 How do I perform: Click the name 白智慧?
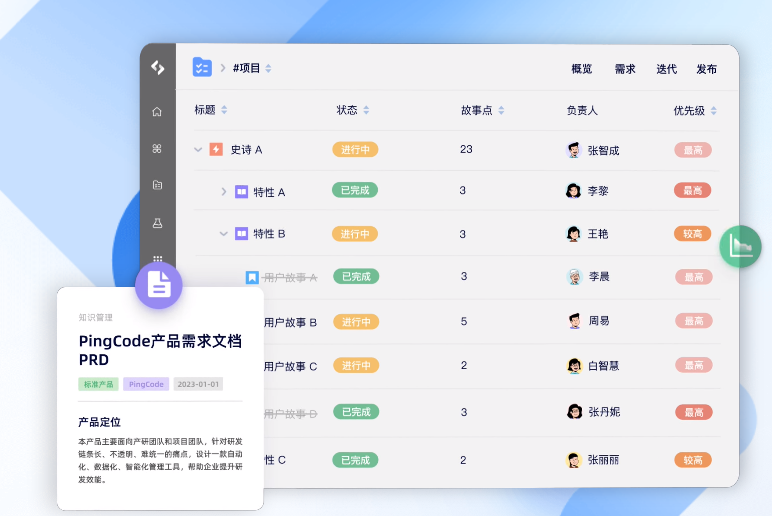click(x=604, y=366)
